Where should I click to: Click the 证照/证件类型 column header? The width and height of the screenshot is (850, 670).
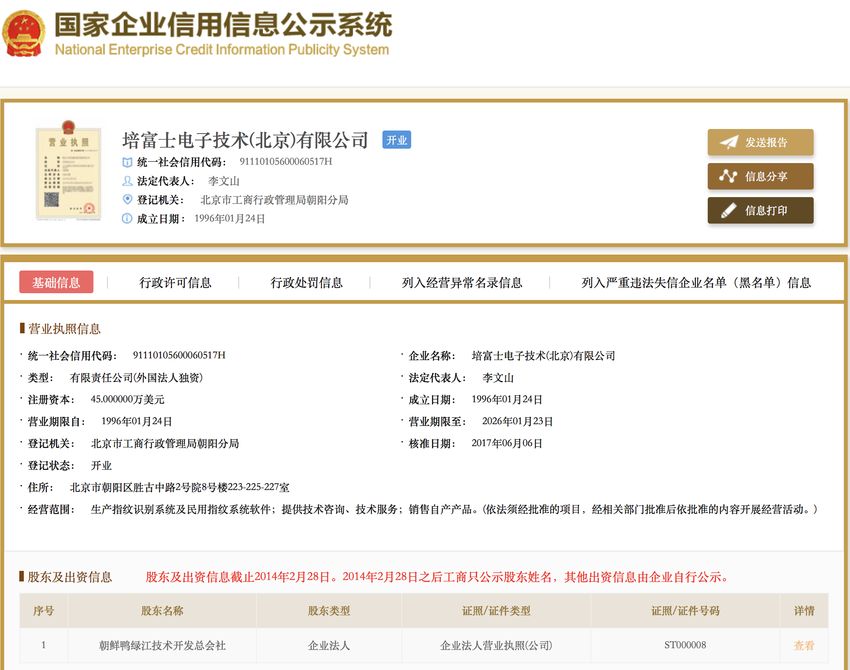tap(496, 611)
